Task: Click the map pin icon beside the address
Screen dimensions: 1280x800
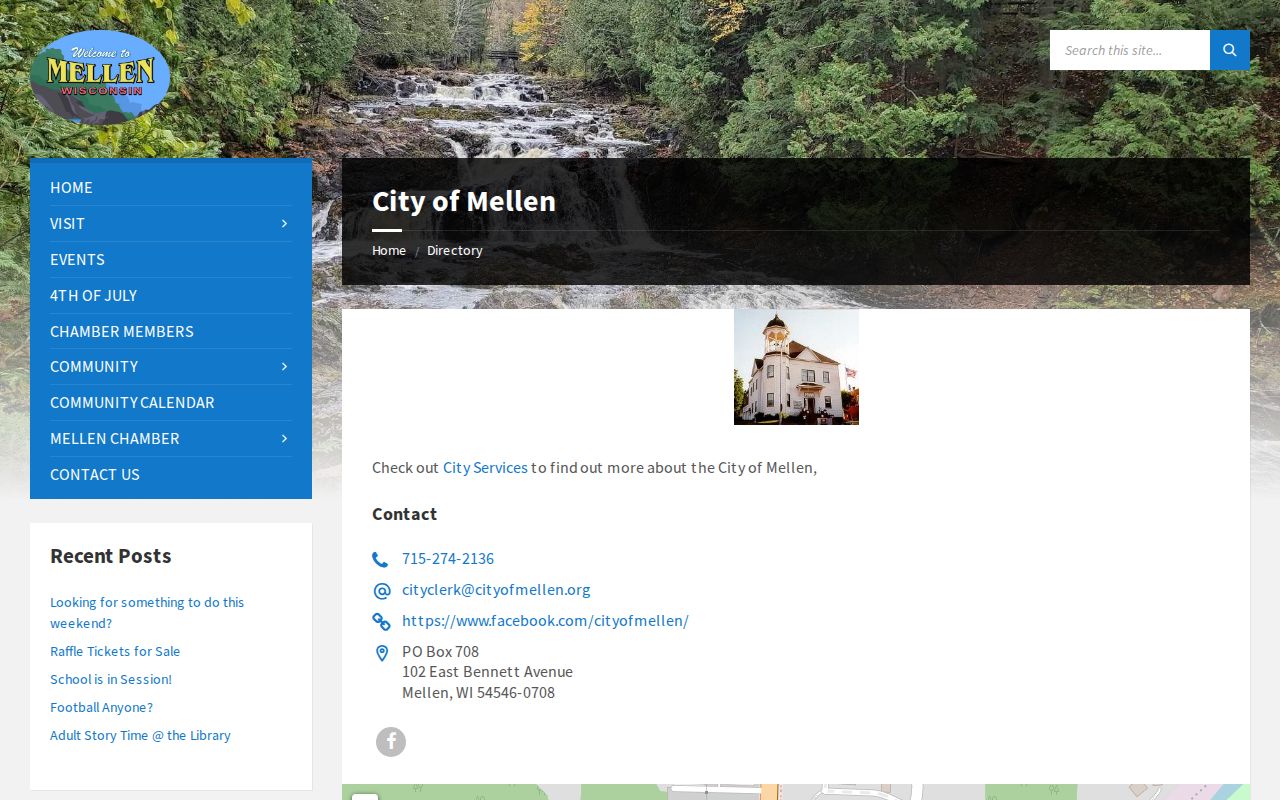Action: coord(381,653)
